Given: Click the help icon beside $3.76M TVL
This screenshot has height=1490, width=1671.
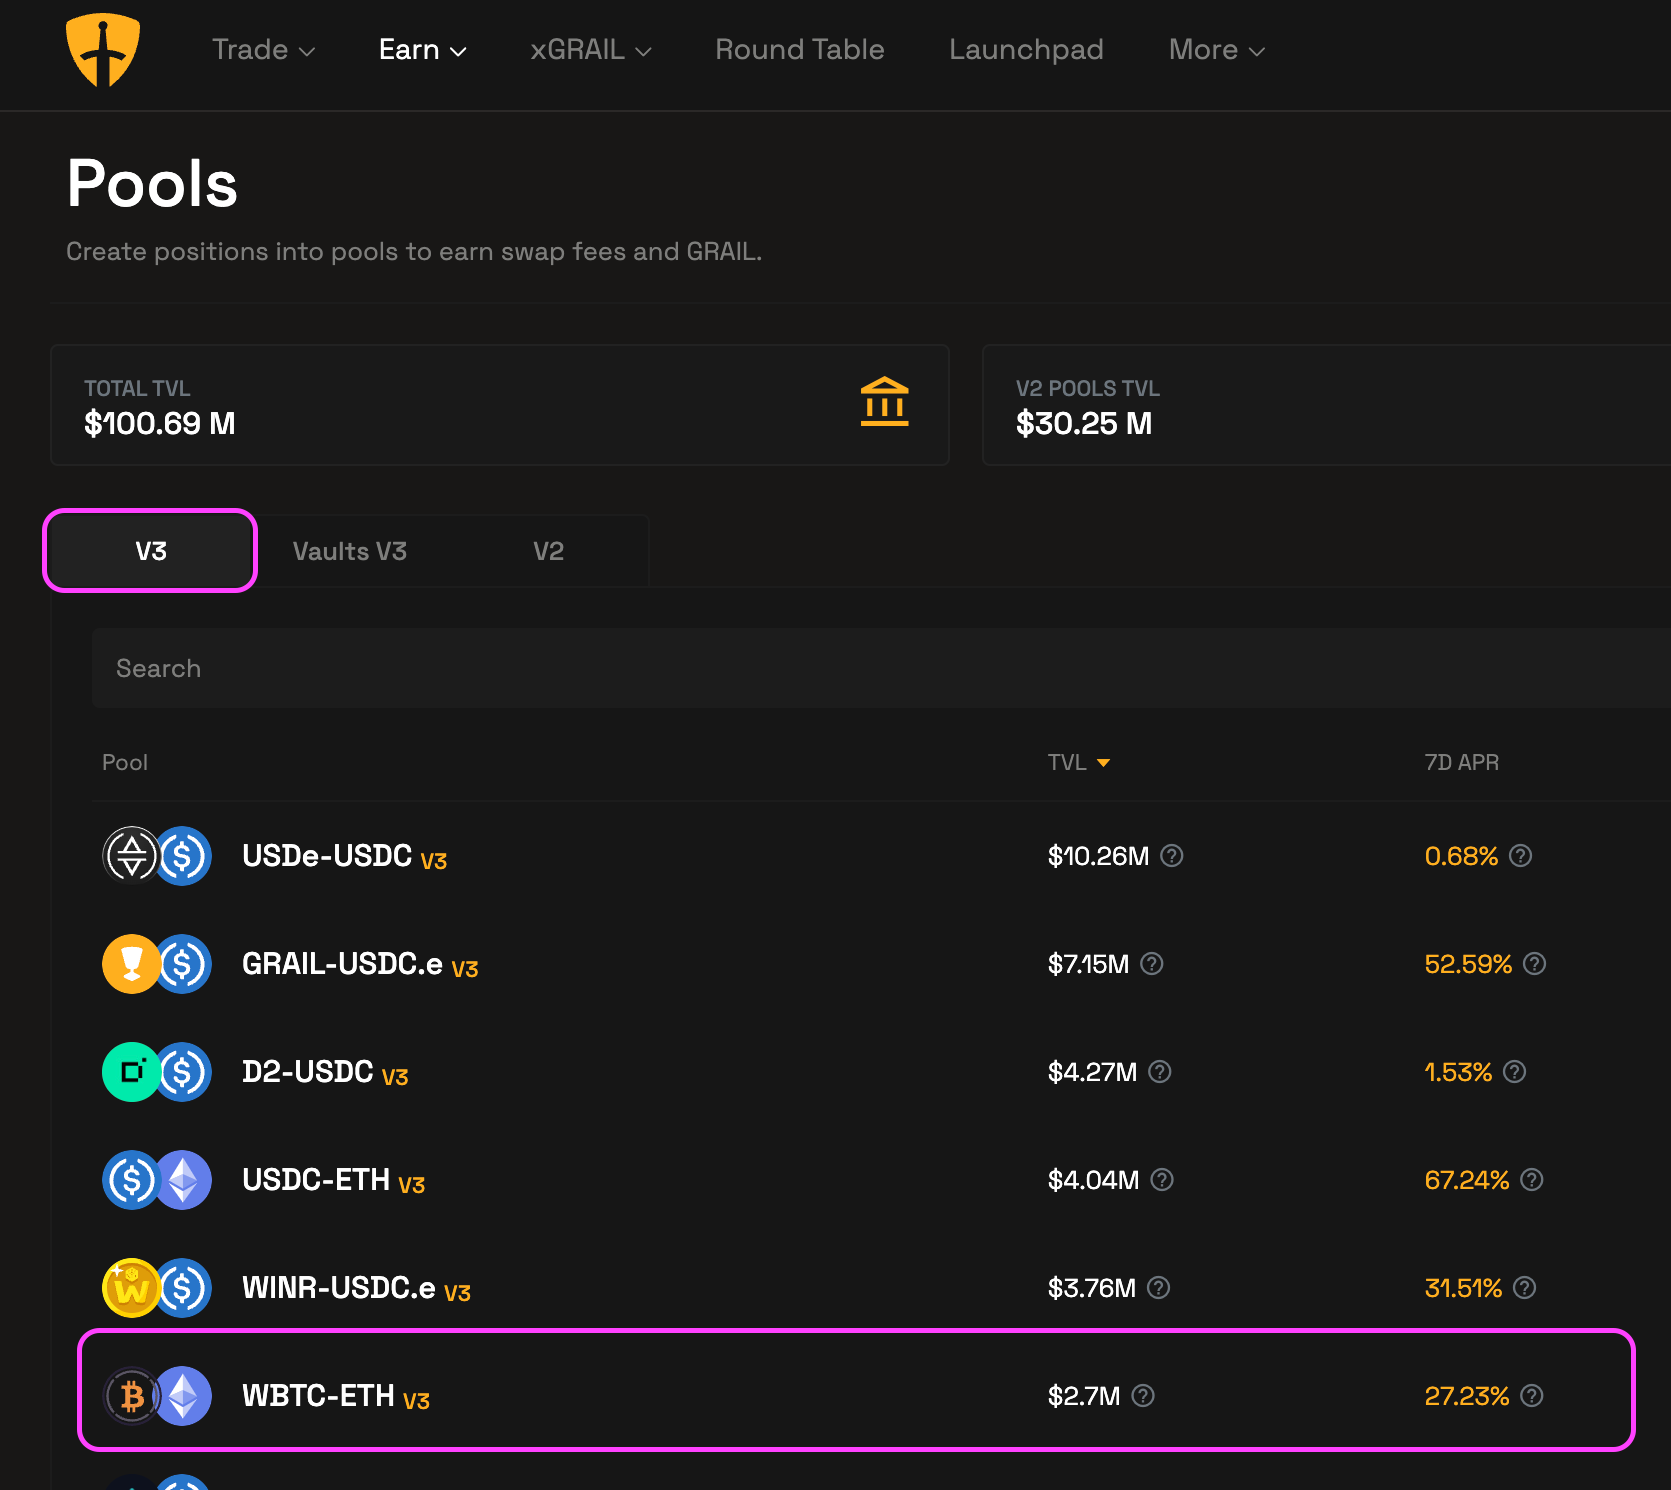Looking at the screenshot, I should click(x=1159, y=1288).
